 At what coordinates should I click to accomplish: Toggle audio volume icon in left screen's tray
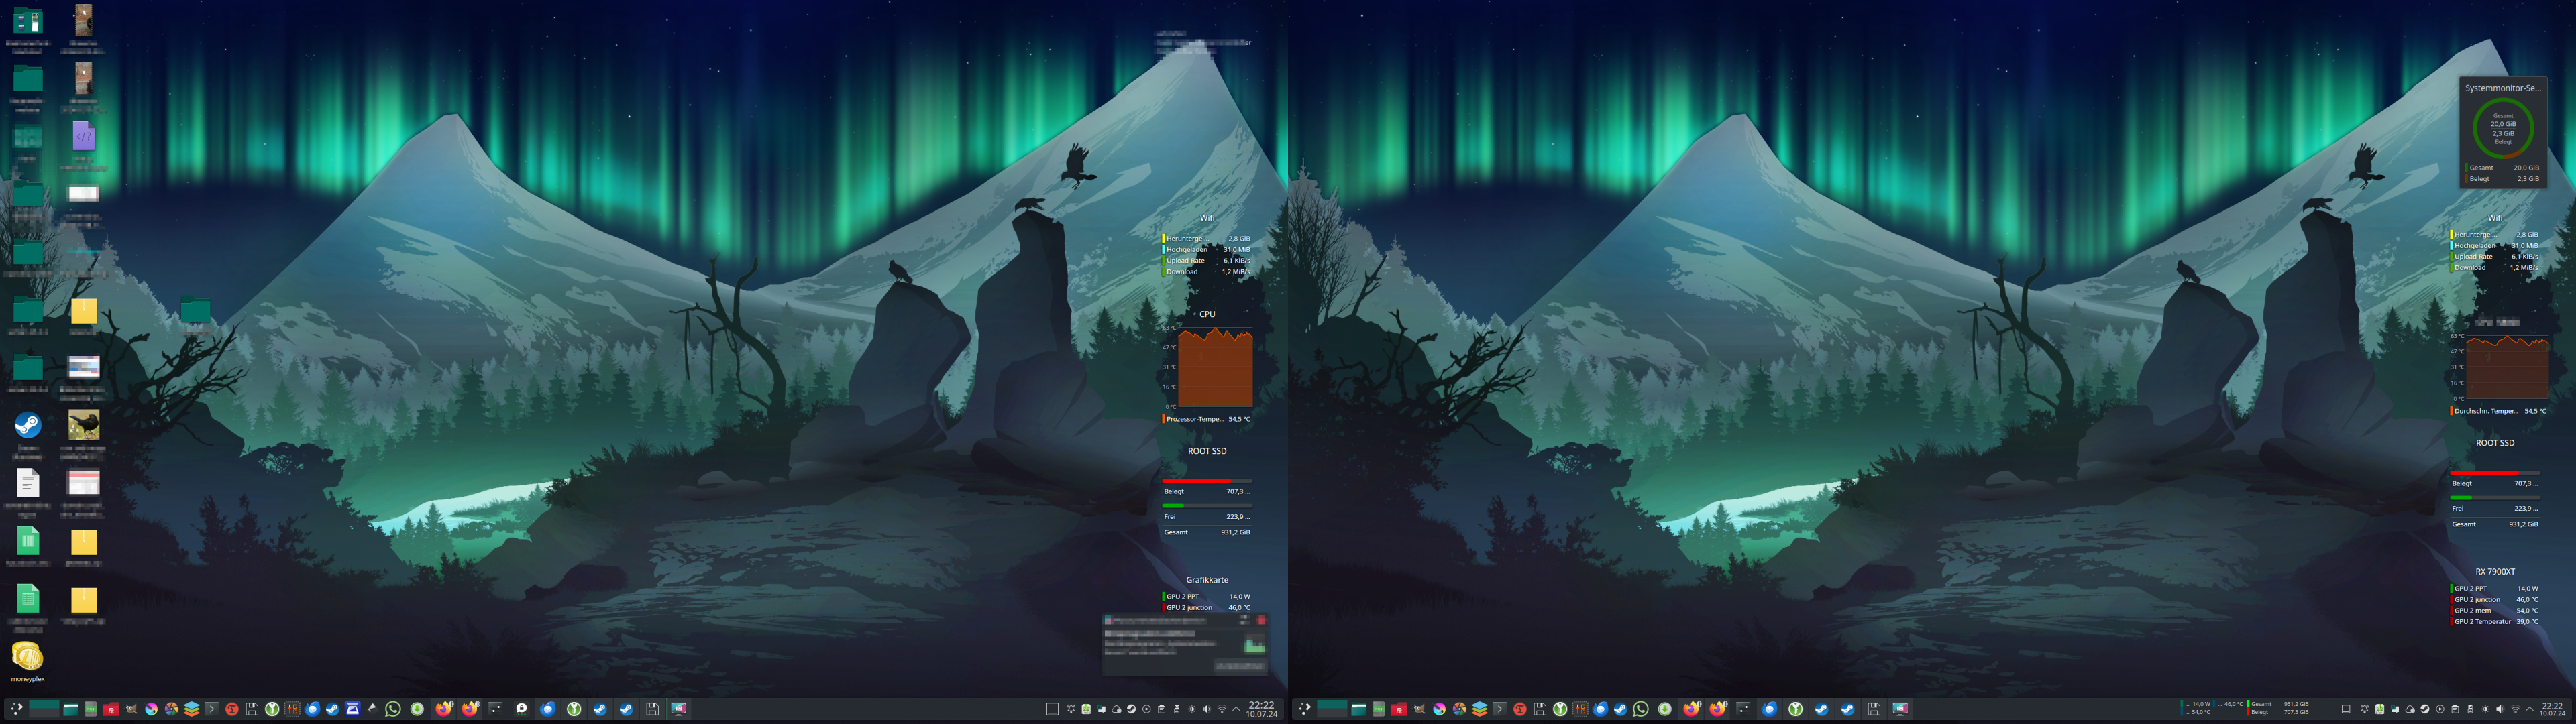1207,709
